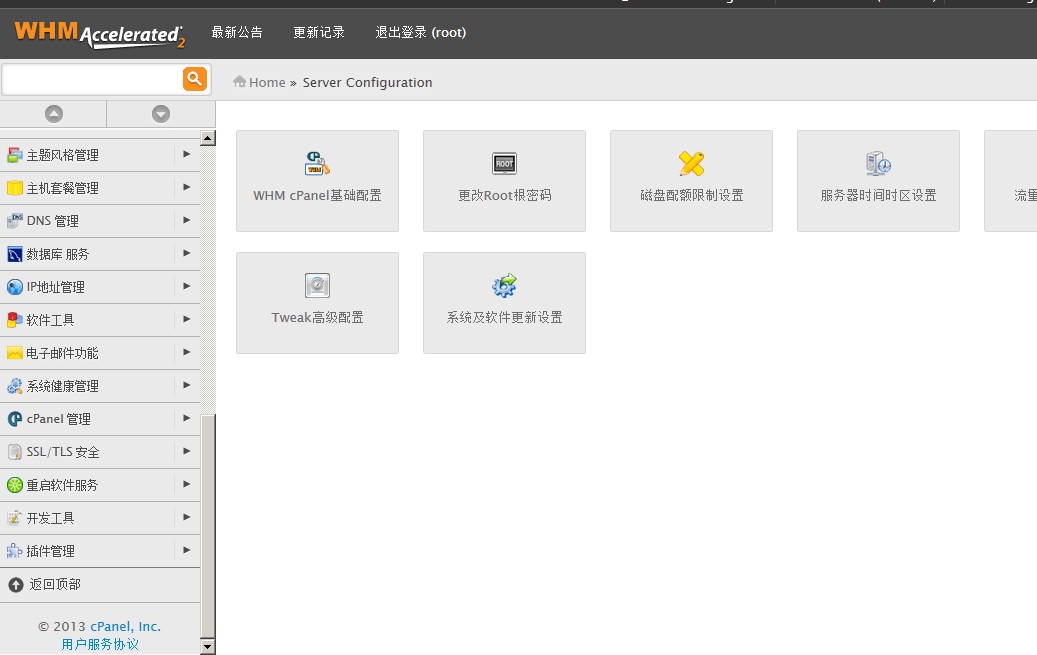The width and height of the screenshot is (1037, 655).
Task: Click the sidebar scrollbar up arrow
Action: tap(208, 138)
